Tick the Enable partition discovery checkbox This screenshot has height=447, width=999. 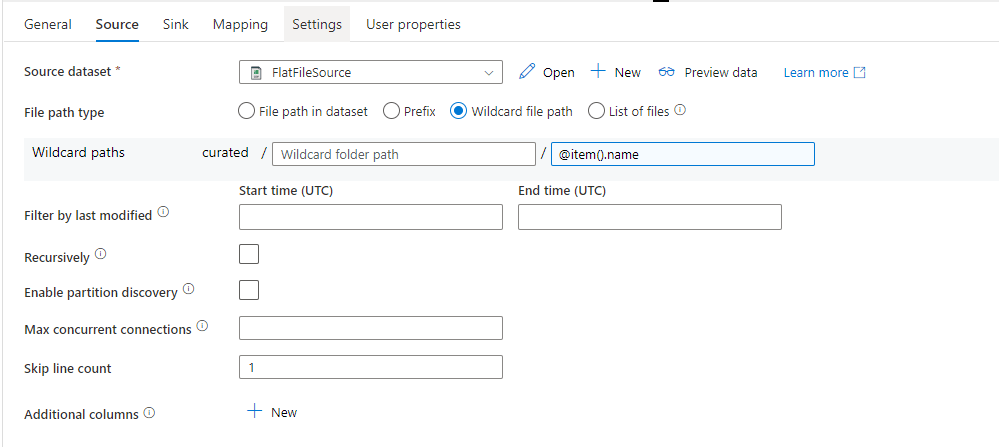pyautogui.click(x=249, y=290)
